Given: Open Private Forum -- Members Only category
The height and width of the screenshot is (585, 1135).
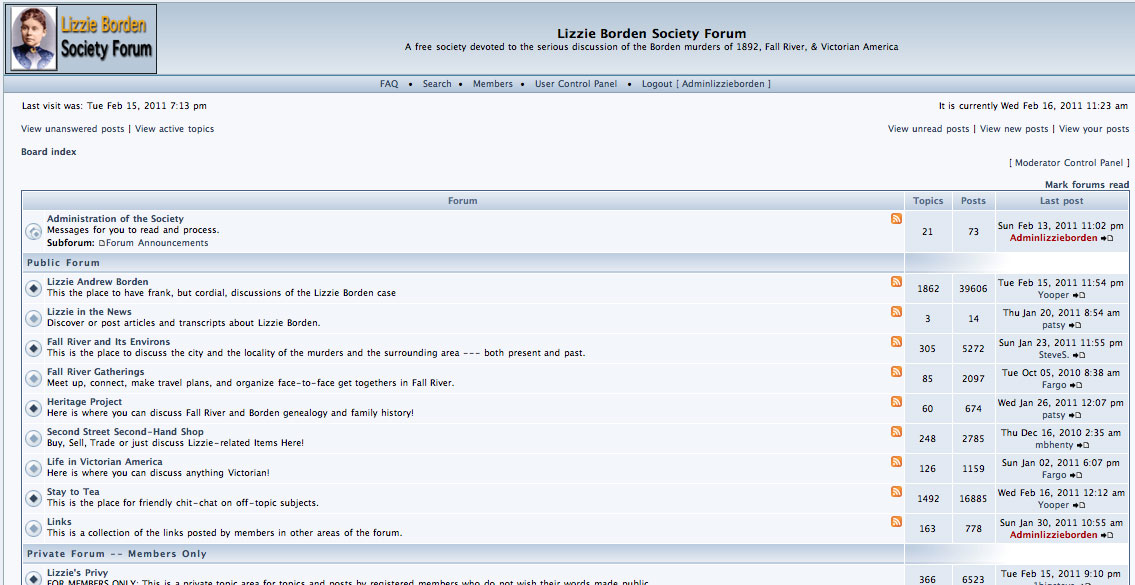Looking at the screenshot, I should [x=117, y=554].
